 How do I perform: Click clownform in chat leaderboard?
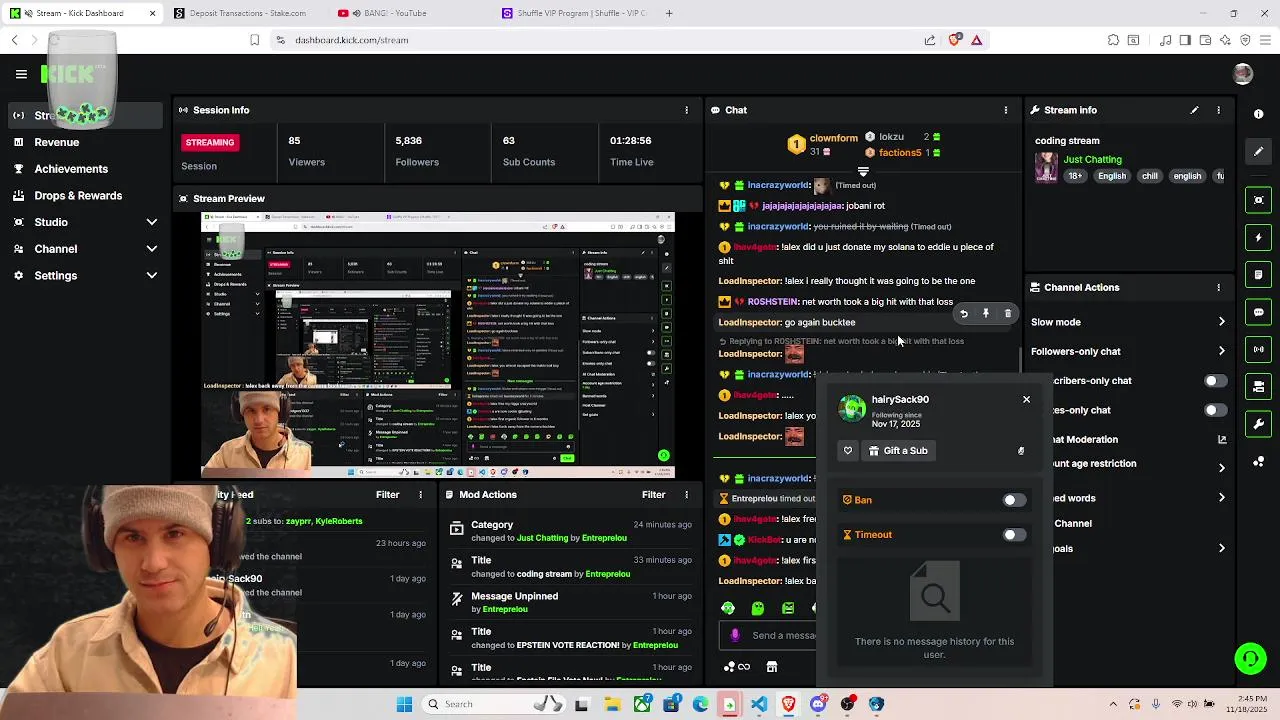[x=834, y=138]
